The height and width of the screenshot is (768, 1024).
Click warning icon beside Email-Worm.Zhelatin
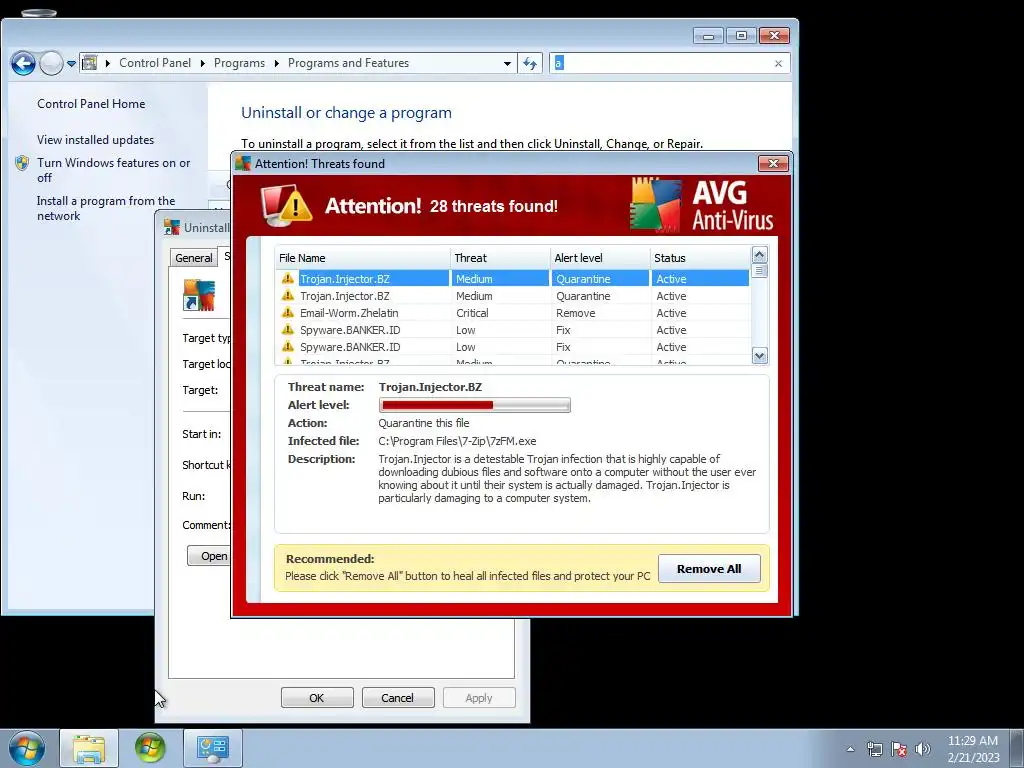tap(287, 313)
